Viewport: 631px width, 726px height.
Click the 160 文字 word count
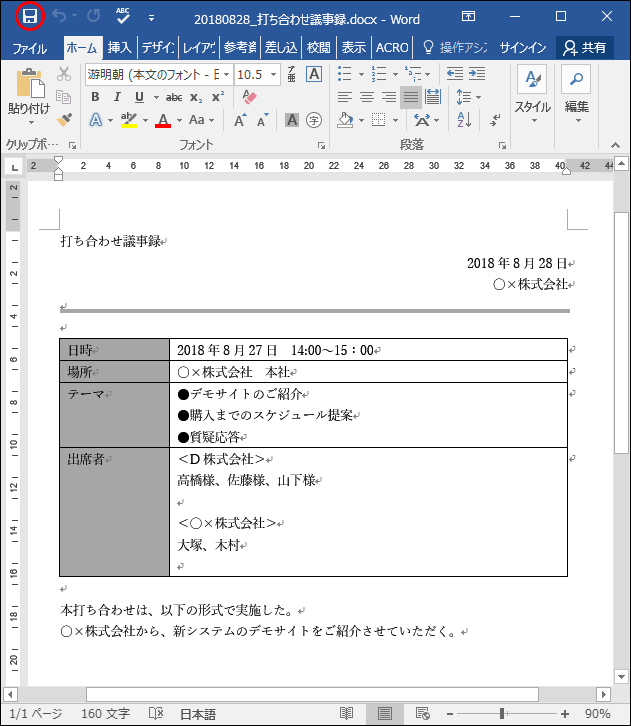click(x=105, y=713)
